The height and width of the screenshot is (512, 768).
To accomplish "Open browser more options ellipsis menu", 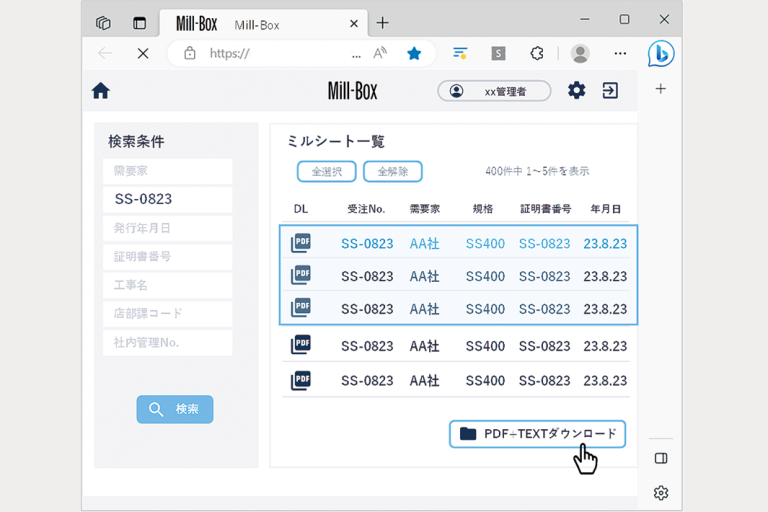I will pos(620,53).
